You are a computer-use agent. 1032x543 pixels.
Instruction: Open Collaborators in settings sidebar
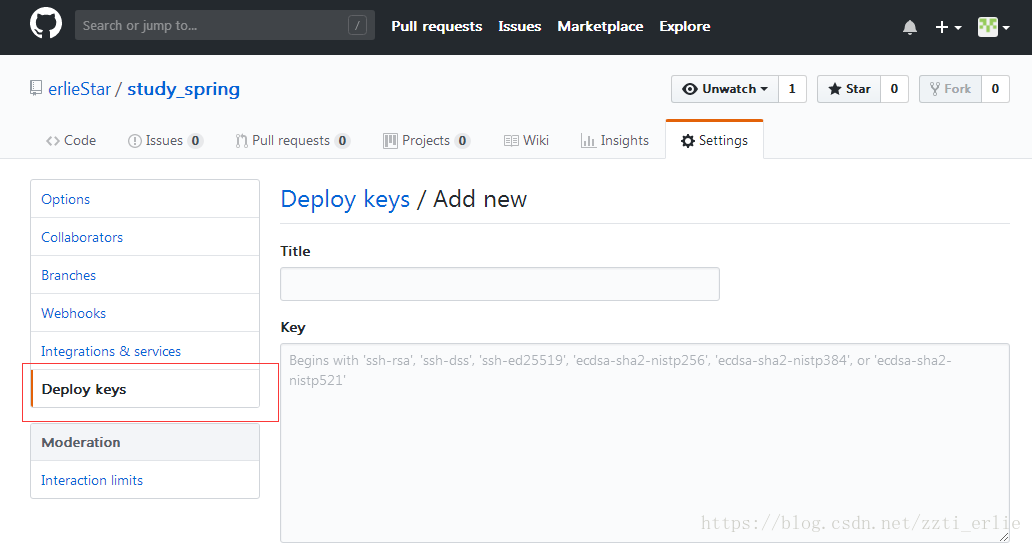pyautogui.click(x=82, y=237)
